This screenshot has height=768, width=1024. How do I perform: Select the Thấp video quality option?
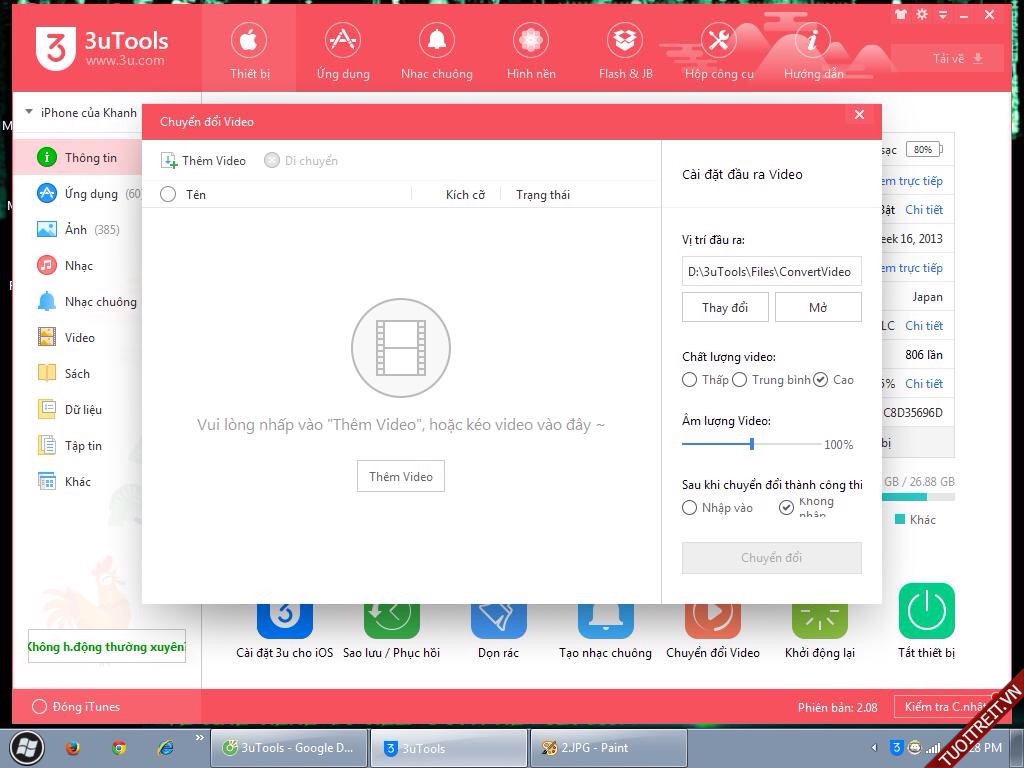click(x=690, y=380)
